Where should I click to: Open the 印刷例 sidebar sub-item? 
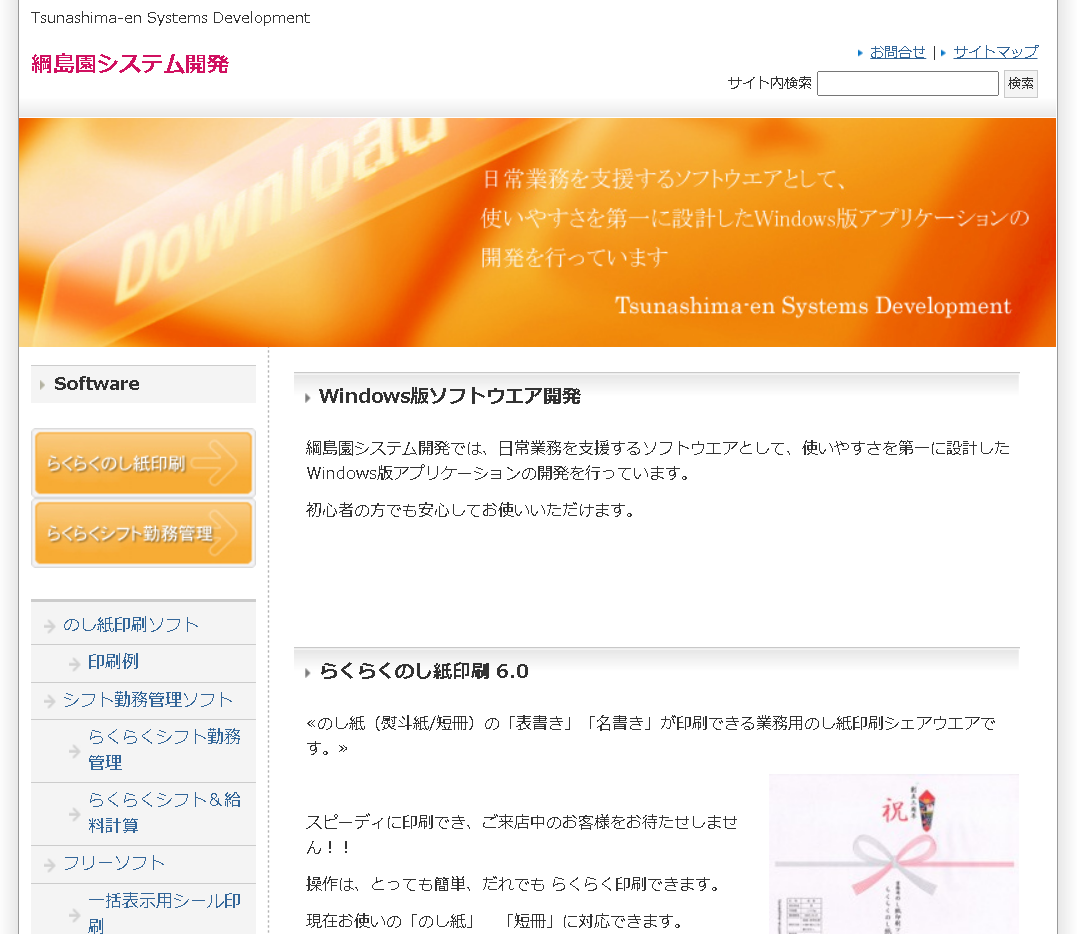113,662
